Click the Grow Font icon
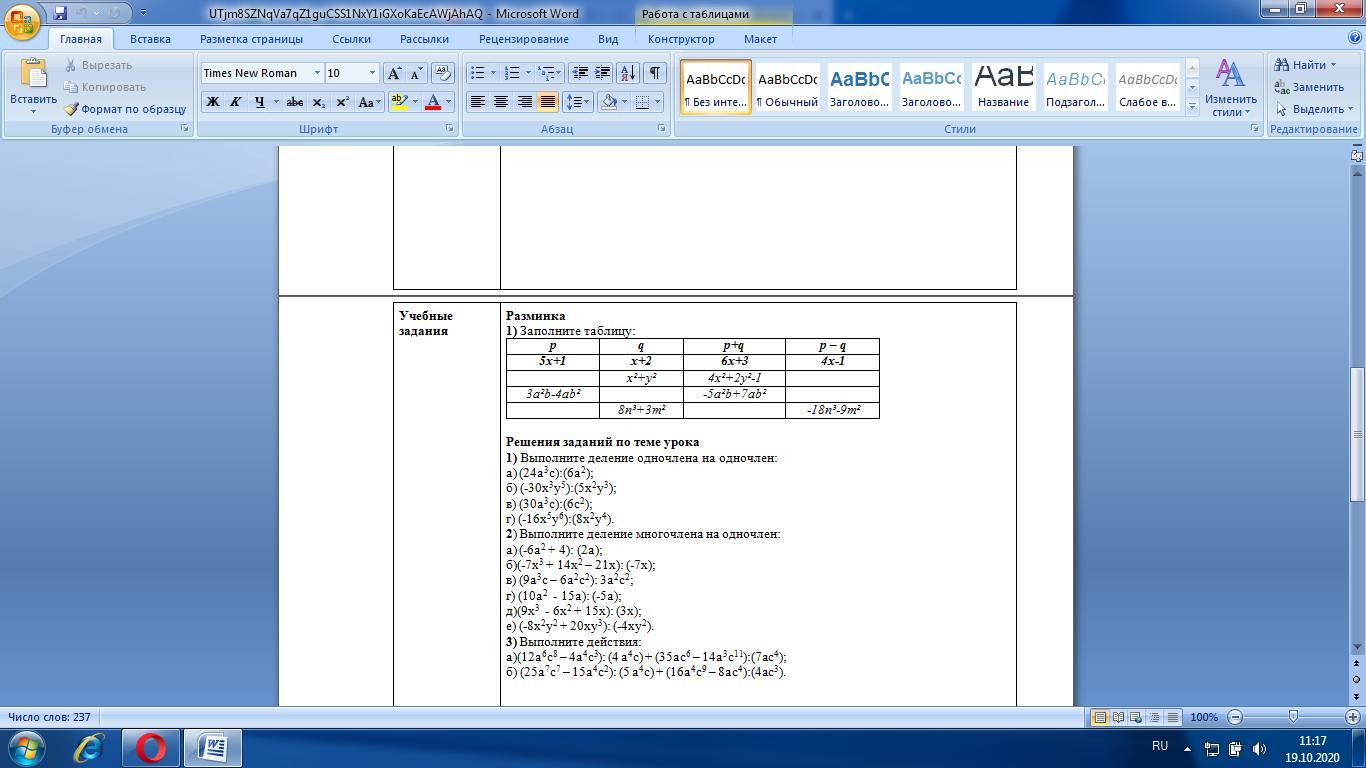This screenshot has width=1366, height=768. click(x=395, y=73)
